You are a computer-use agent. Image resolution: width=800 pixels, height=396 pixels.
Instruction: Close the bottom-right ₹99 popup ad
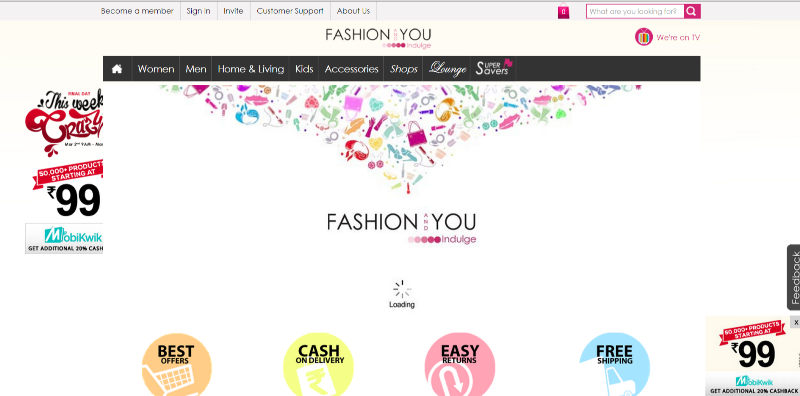[796, 322]
